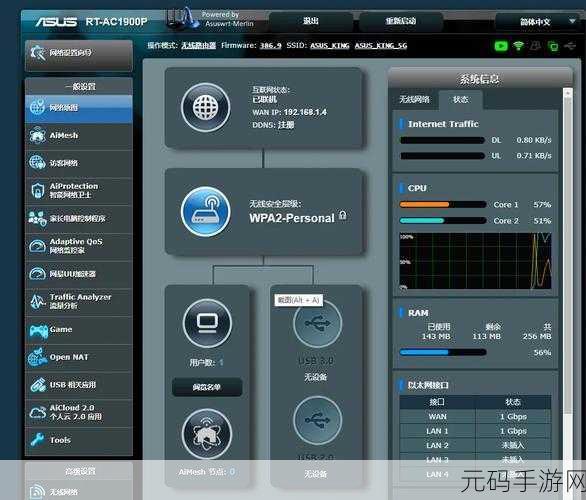586x500 pixels.
Task: Select the wireless router security icon
Action: click(205, 212)
